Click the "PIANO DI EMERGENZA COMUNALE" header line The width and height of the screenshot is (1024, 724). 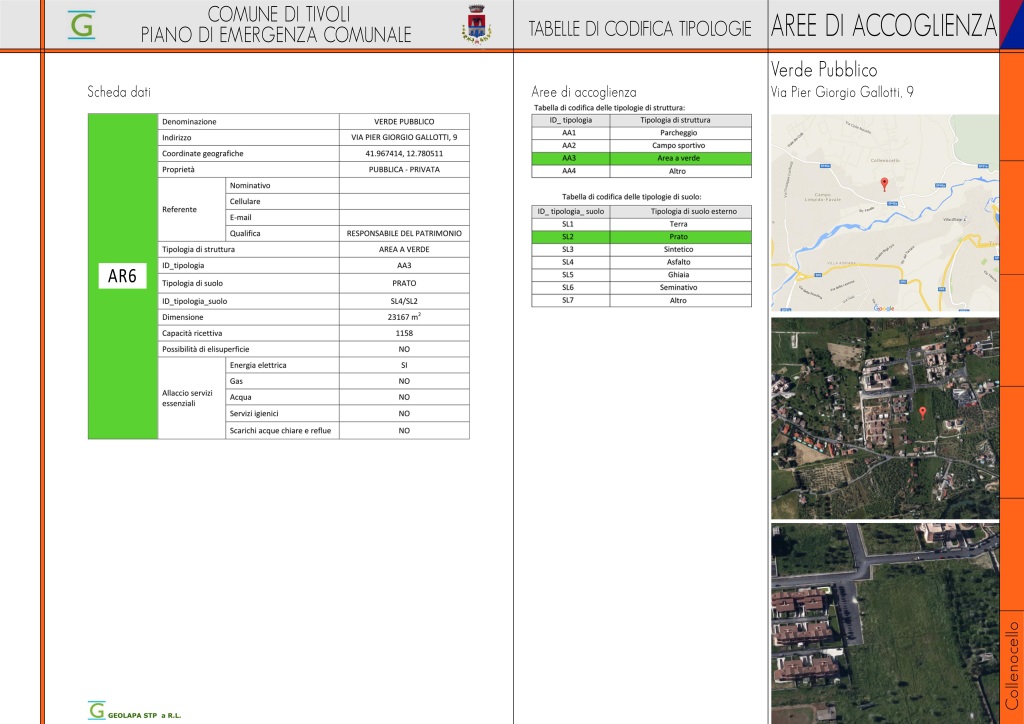tap(276, 35)
